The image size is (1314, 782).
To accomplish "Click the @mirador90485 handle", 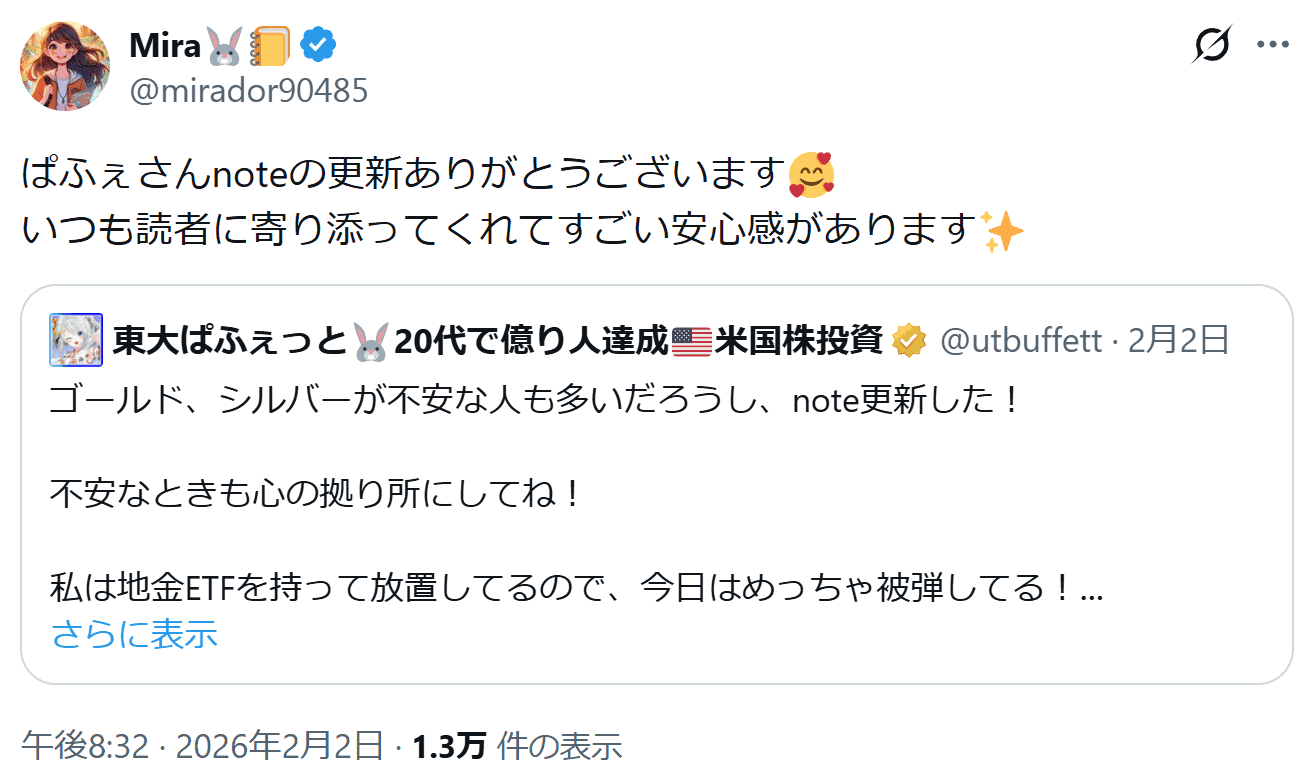I will point(248,91).
